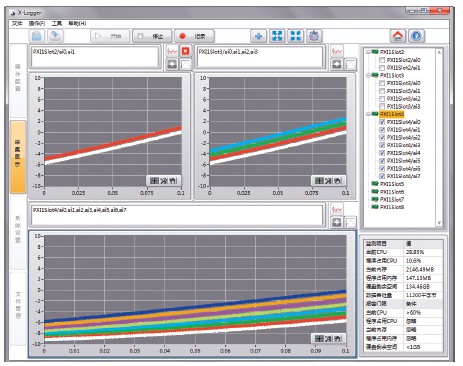Click the device tree scroll-up arrow
The height and width of the screenshot is (366, 463).
coord(439,52)
